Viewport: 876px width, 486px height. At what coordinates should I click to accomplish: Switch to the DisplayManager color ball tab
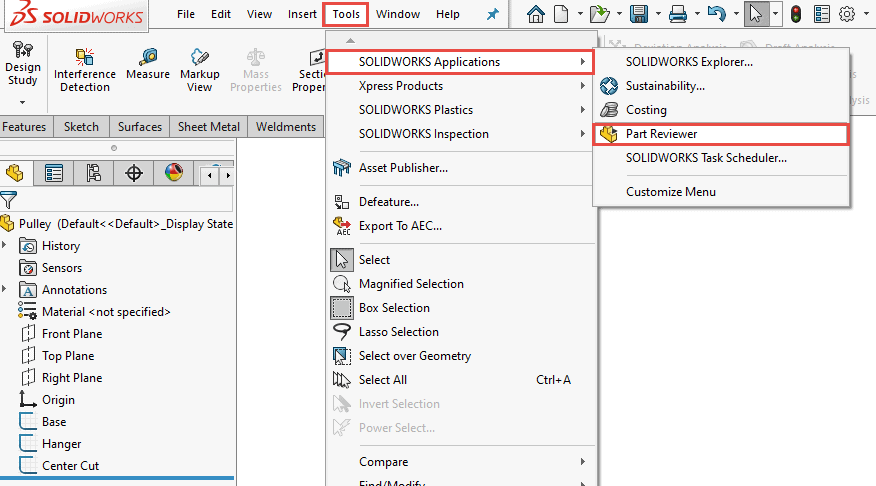click(x=174, y=173)
